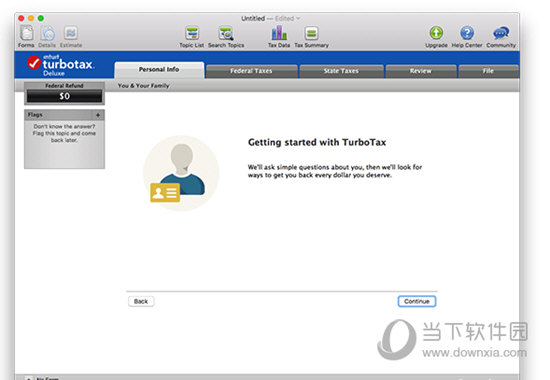Go to the Review tab
The height and width of the screenshot is (380, 550).
coord(421,71)
